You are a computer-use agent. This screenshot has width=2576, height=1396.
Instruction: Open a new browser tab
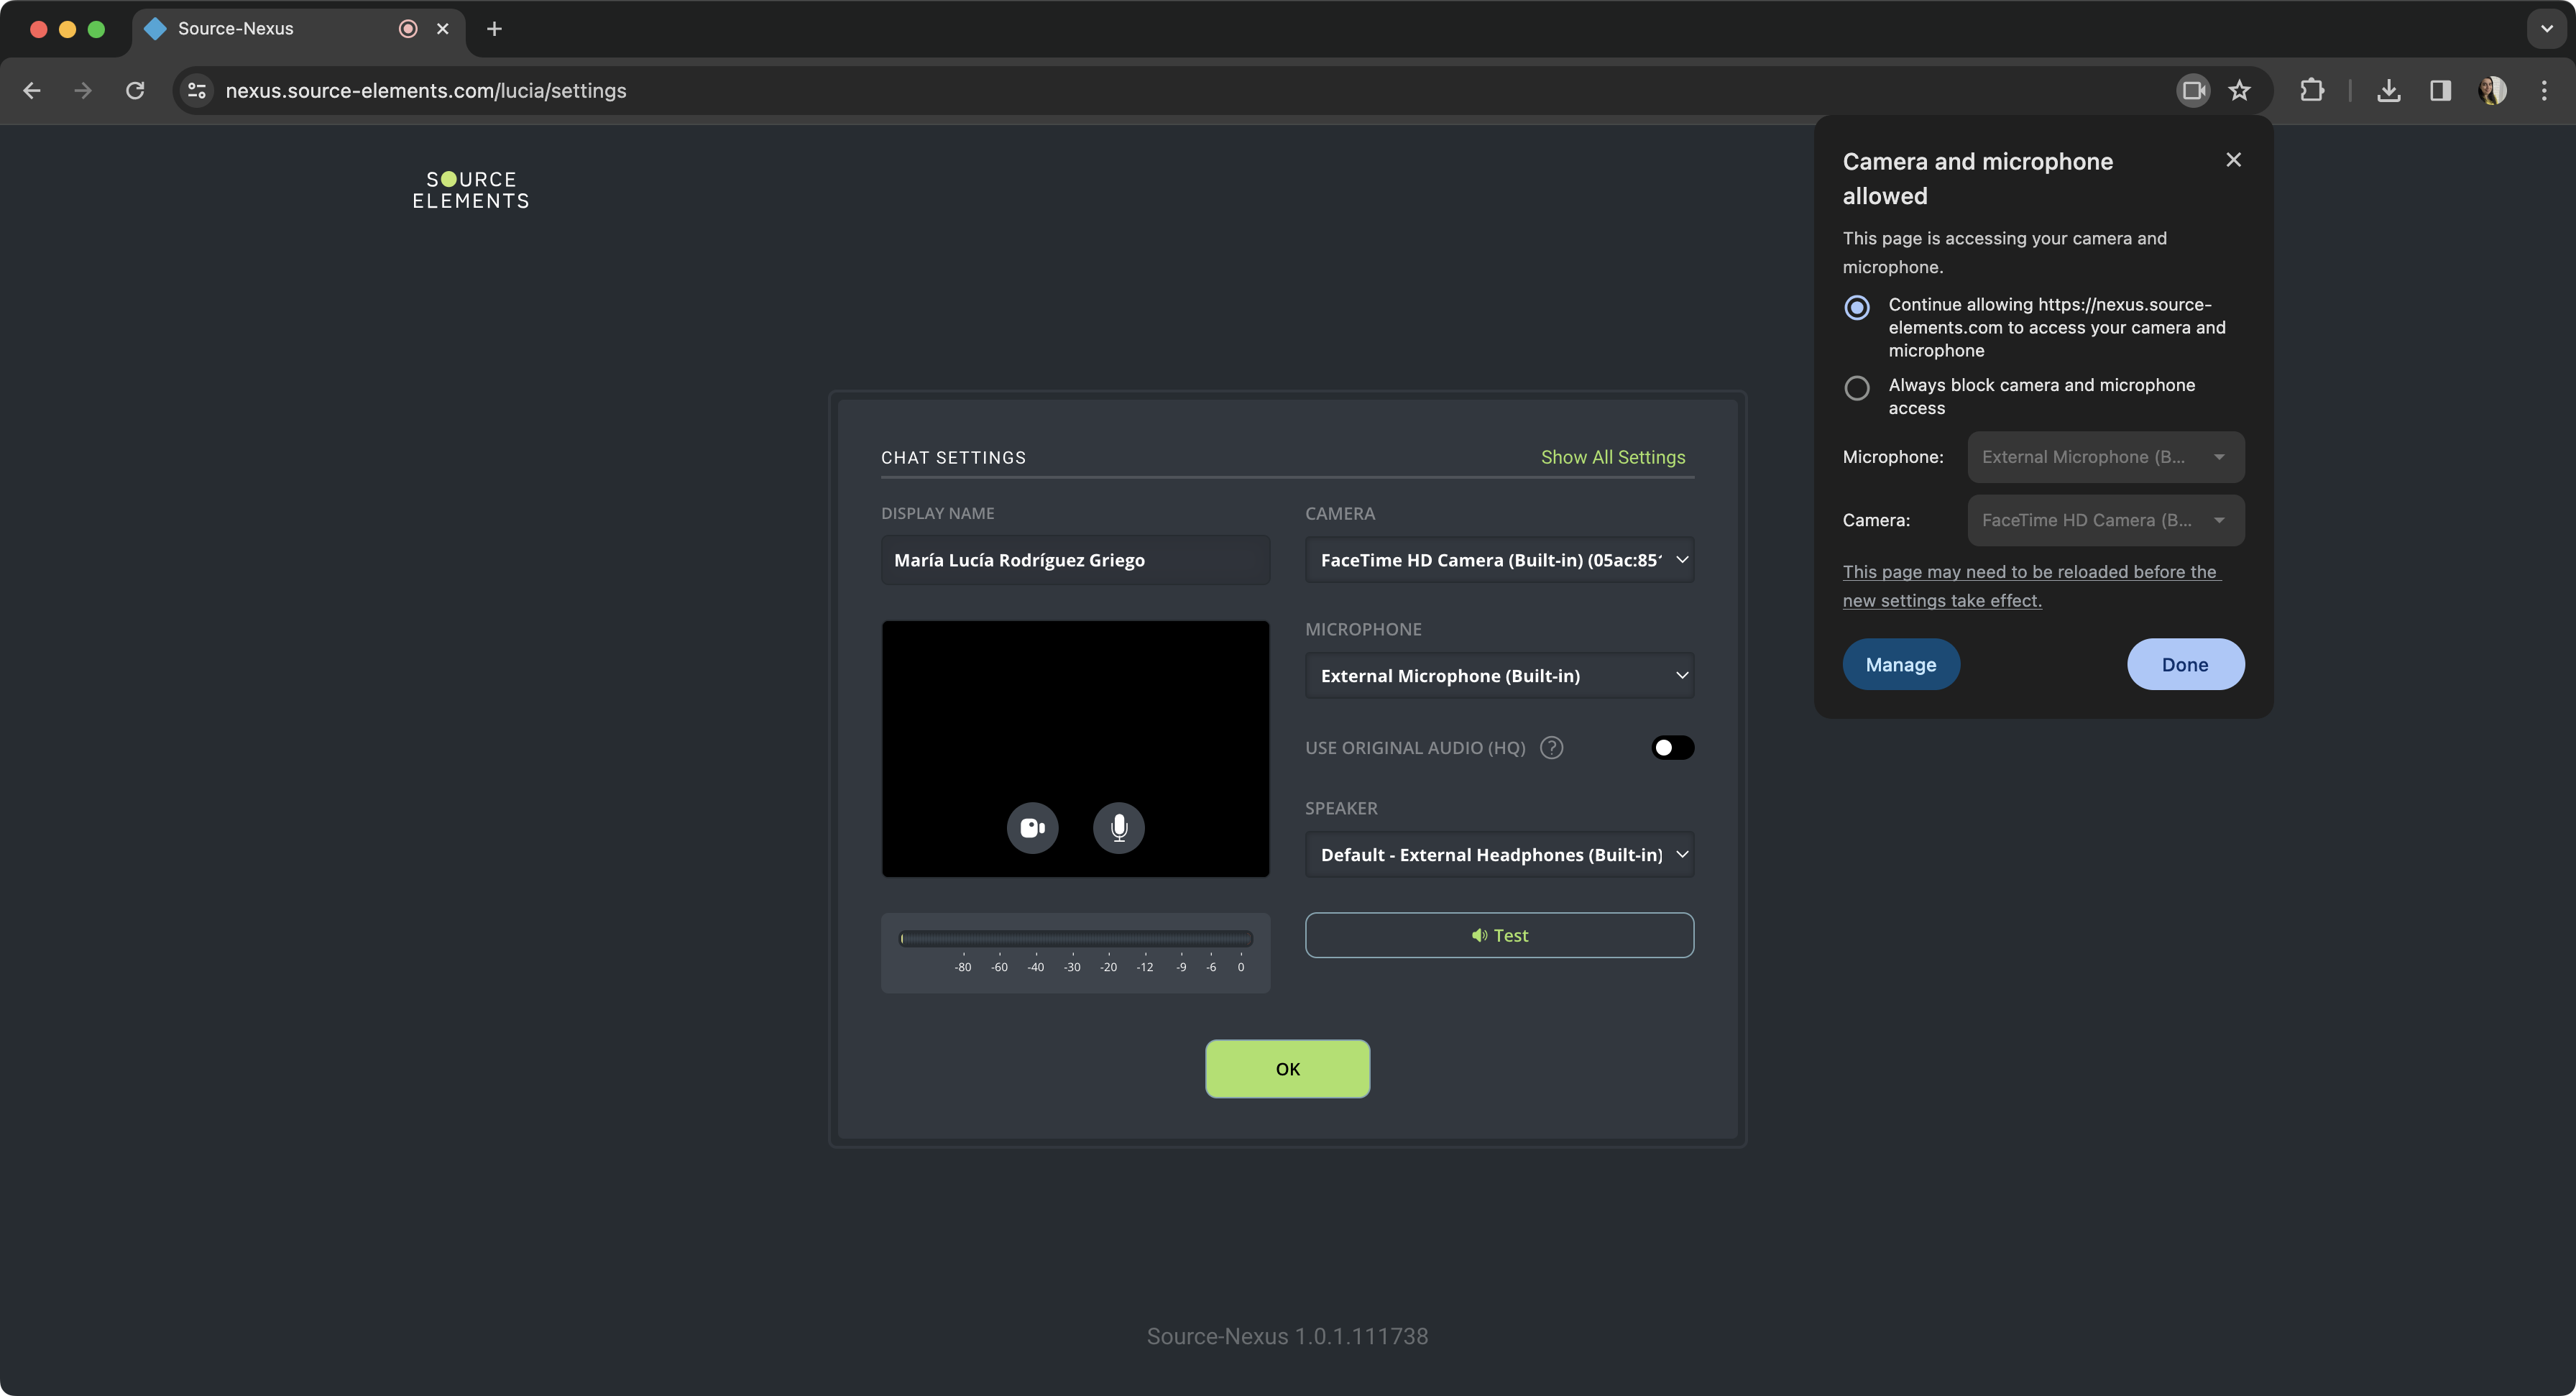(494, 29)
